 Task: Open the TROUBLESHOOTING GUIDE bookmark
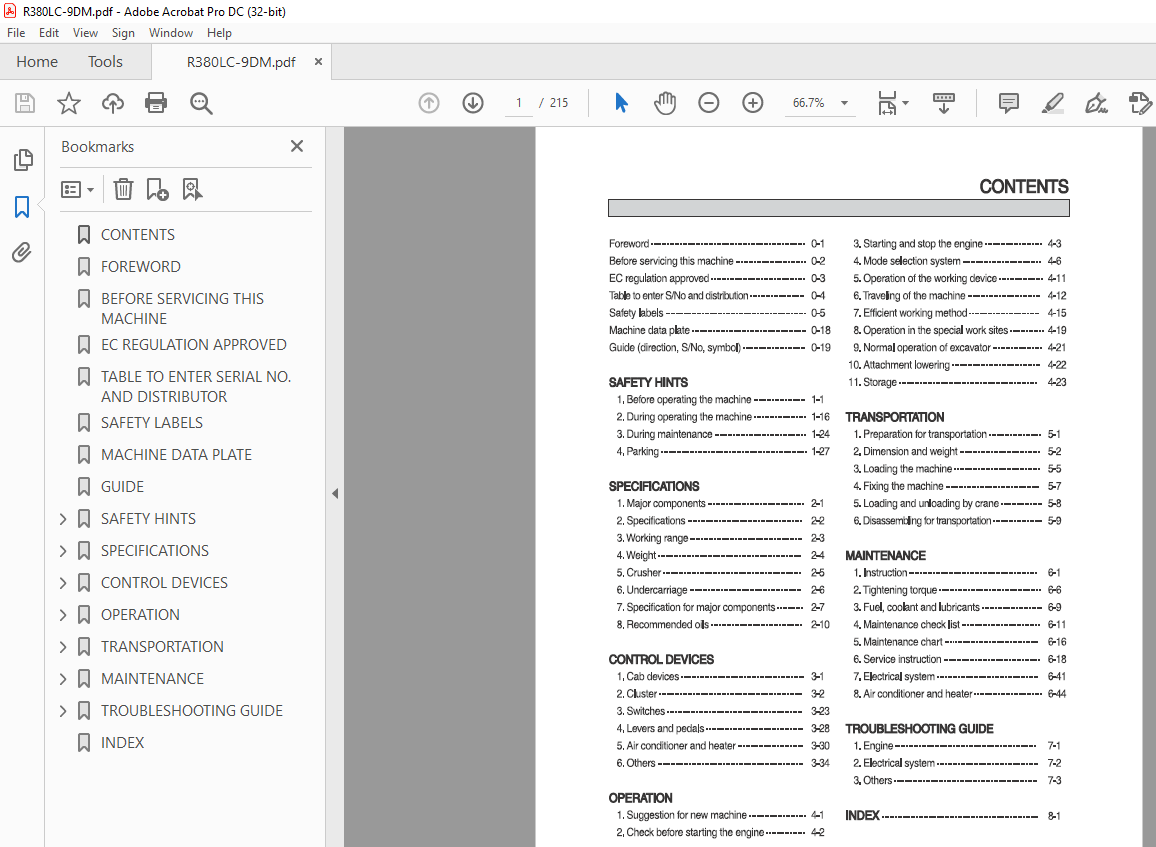tap(192, 711)
